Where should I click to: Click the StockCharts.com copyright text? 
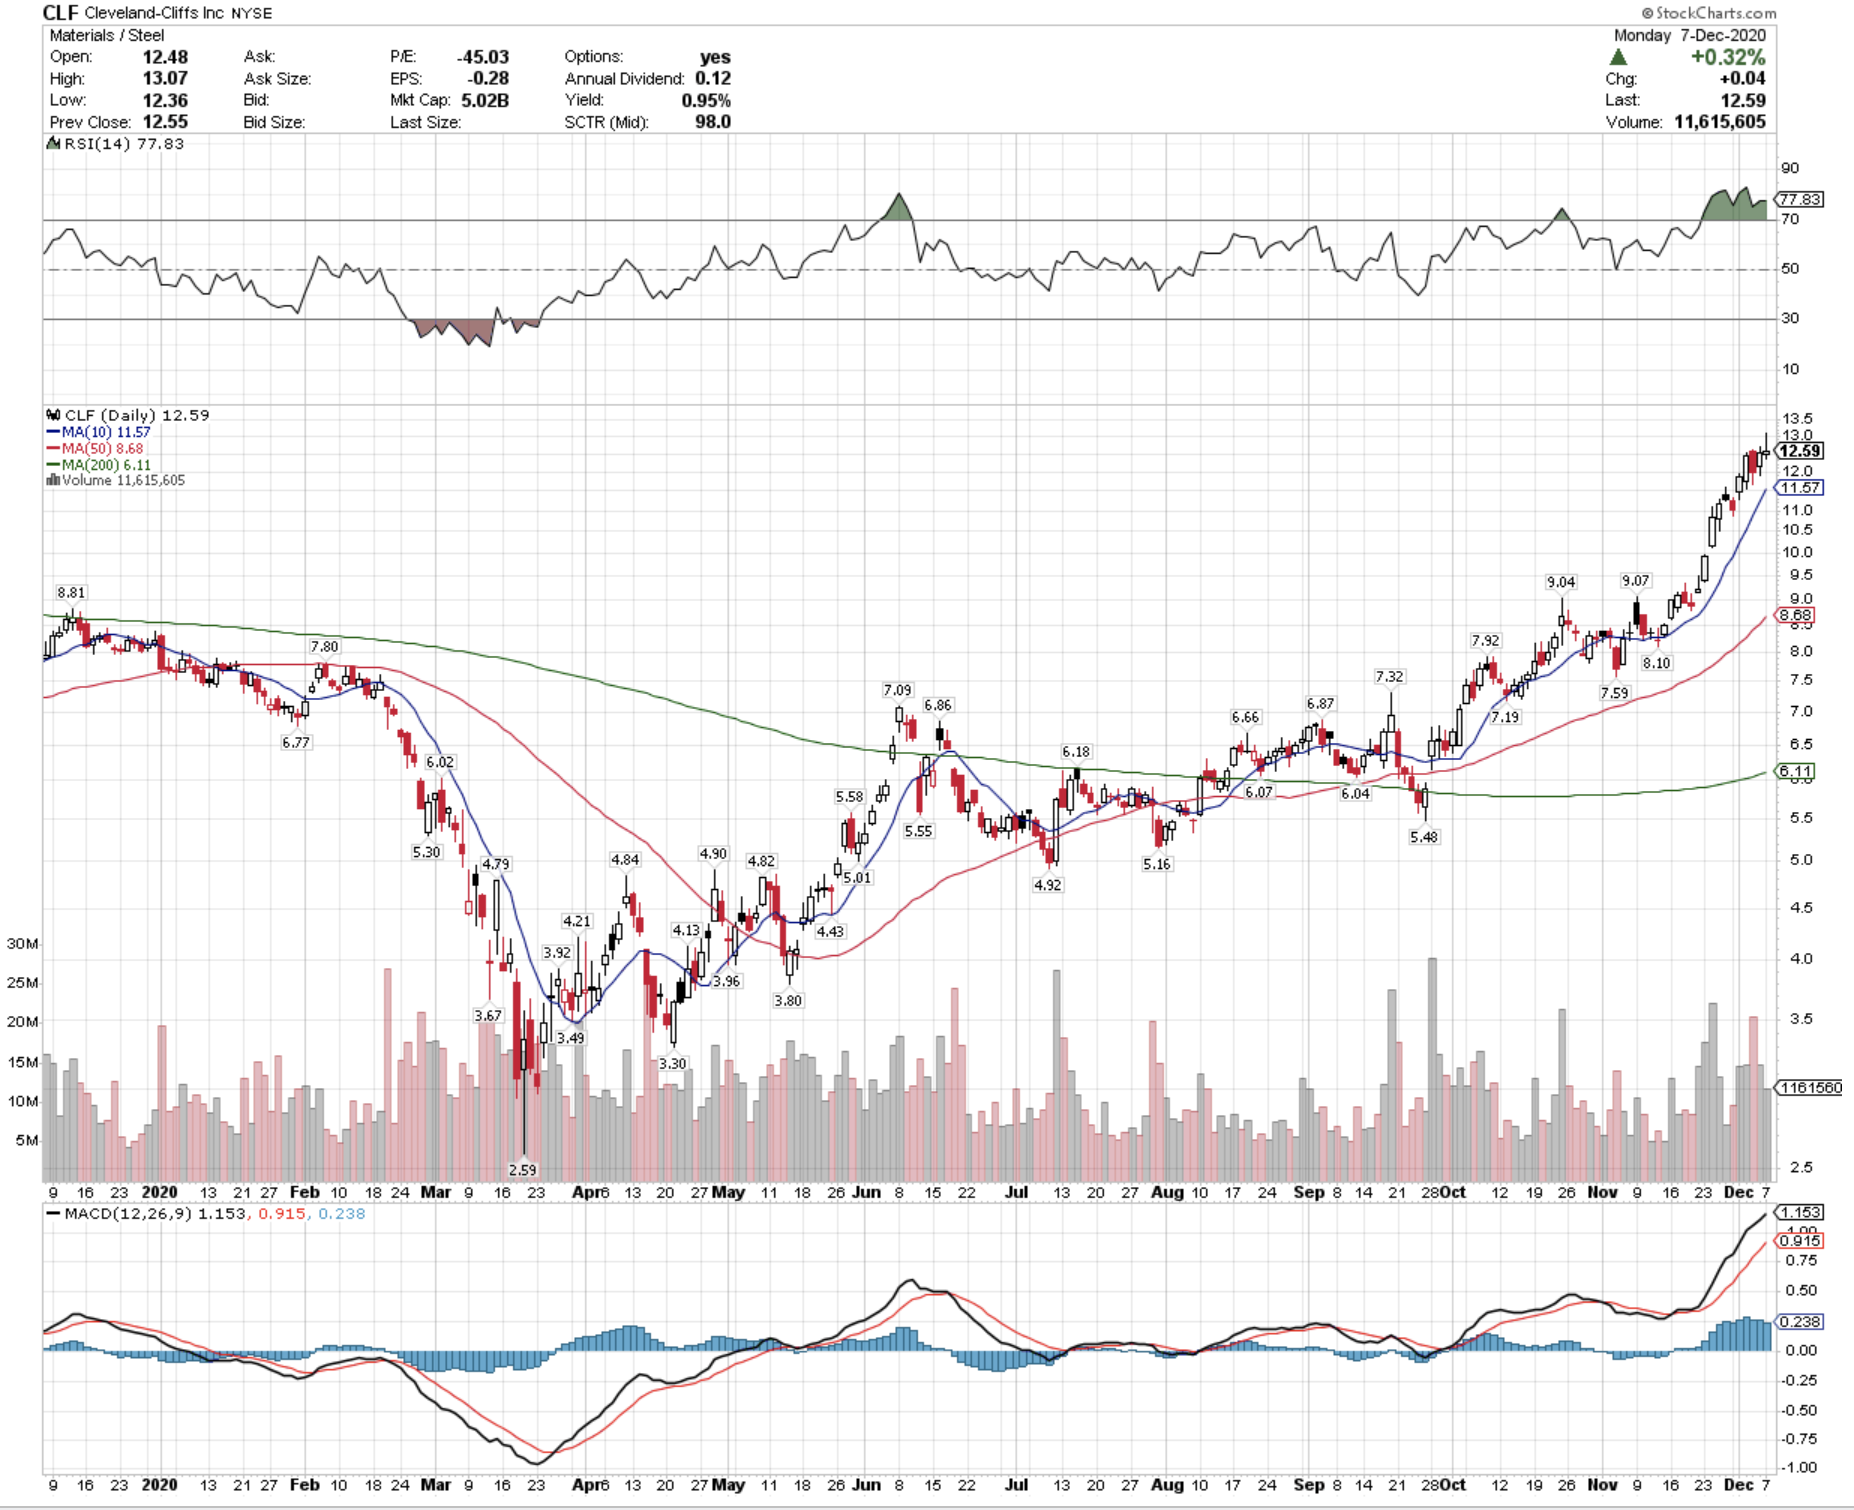pos(1709,13)
